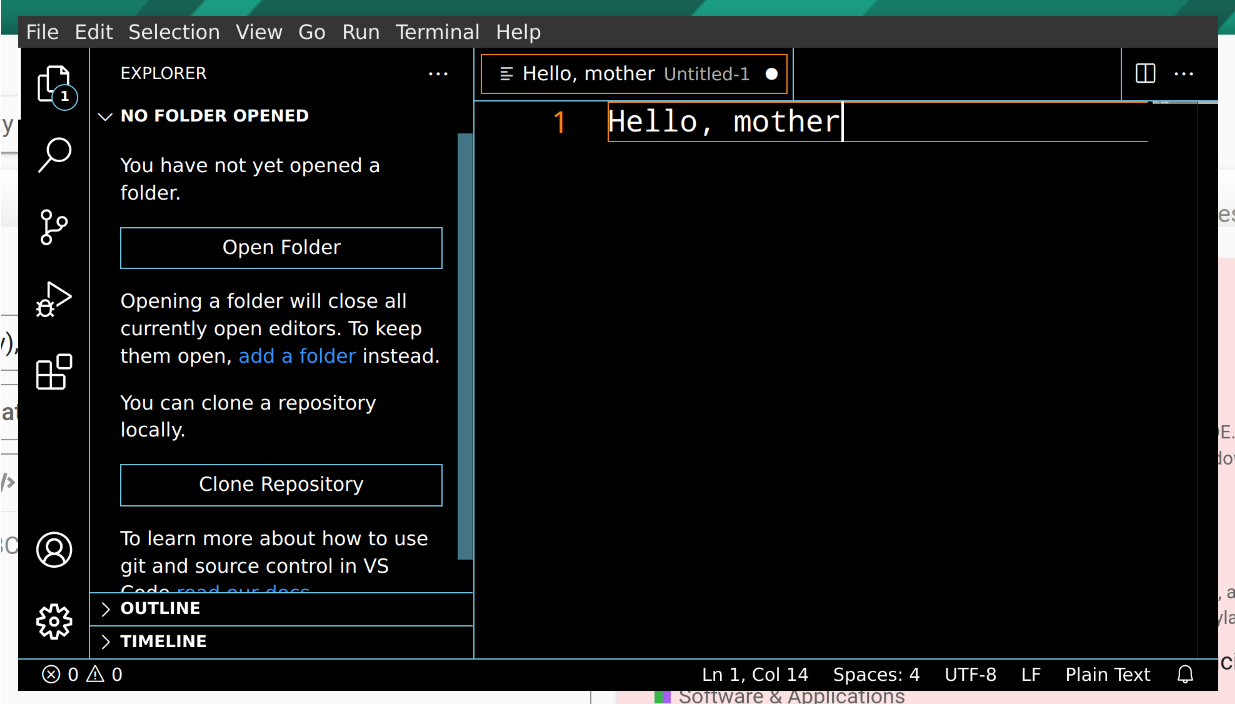The height and width of the screenshot is (704, 1235).
Task: Open the Explorer view in activity bar
Action: (54, 85)
